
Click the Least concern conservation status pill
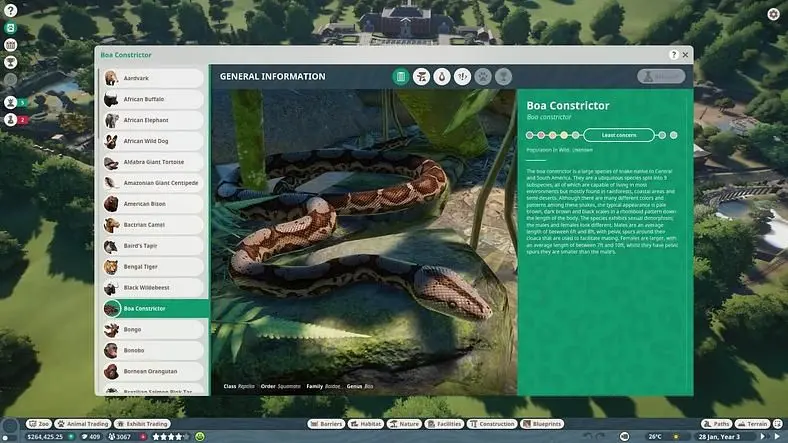(619, 135)
